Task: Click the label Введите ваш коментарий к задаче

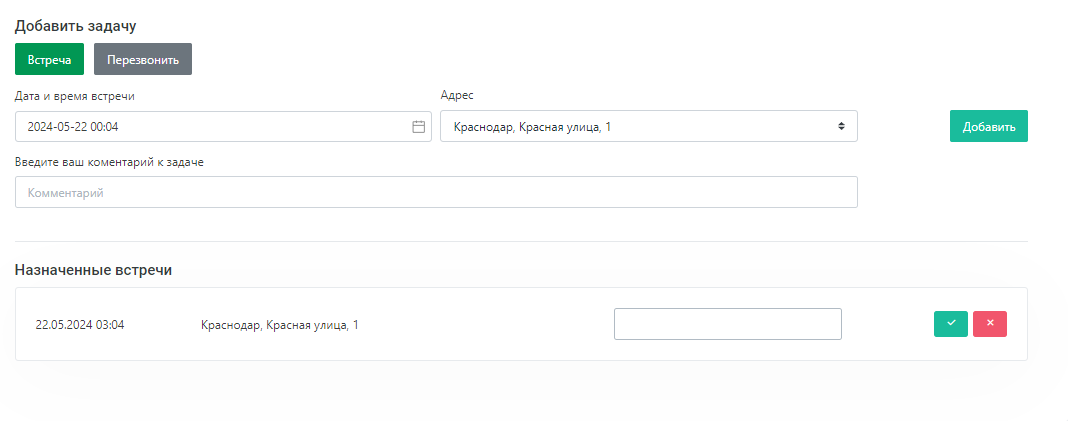Action: [x=109, y=162]
